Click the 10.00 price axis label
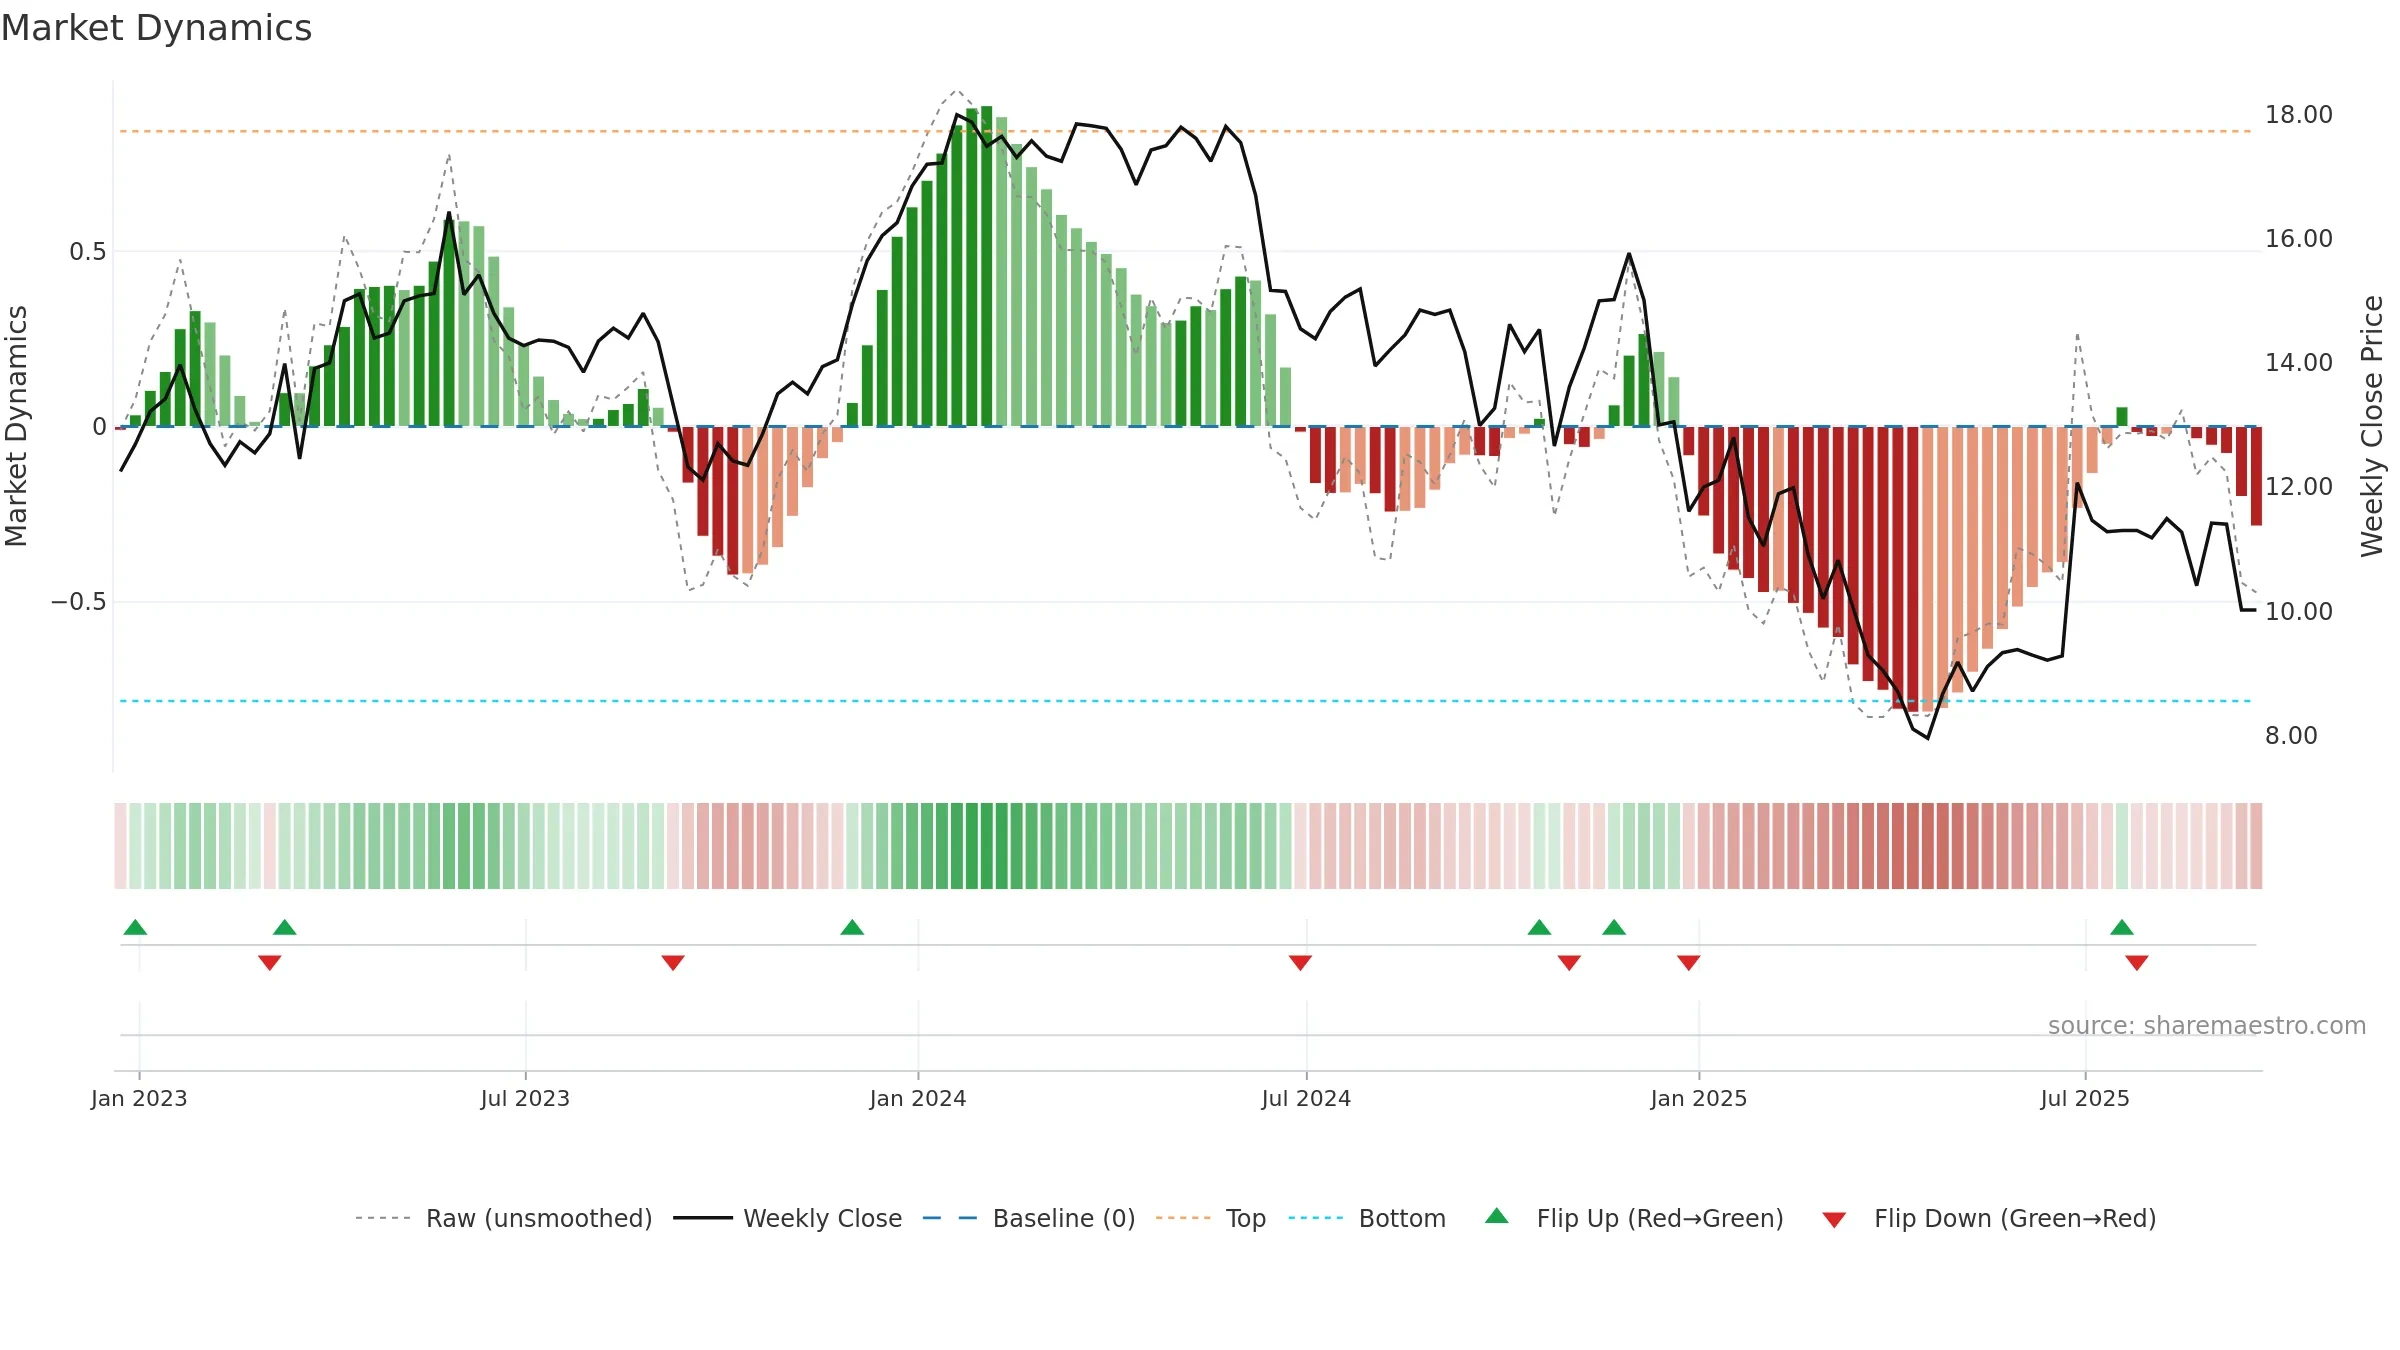 [2299, 611]
